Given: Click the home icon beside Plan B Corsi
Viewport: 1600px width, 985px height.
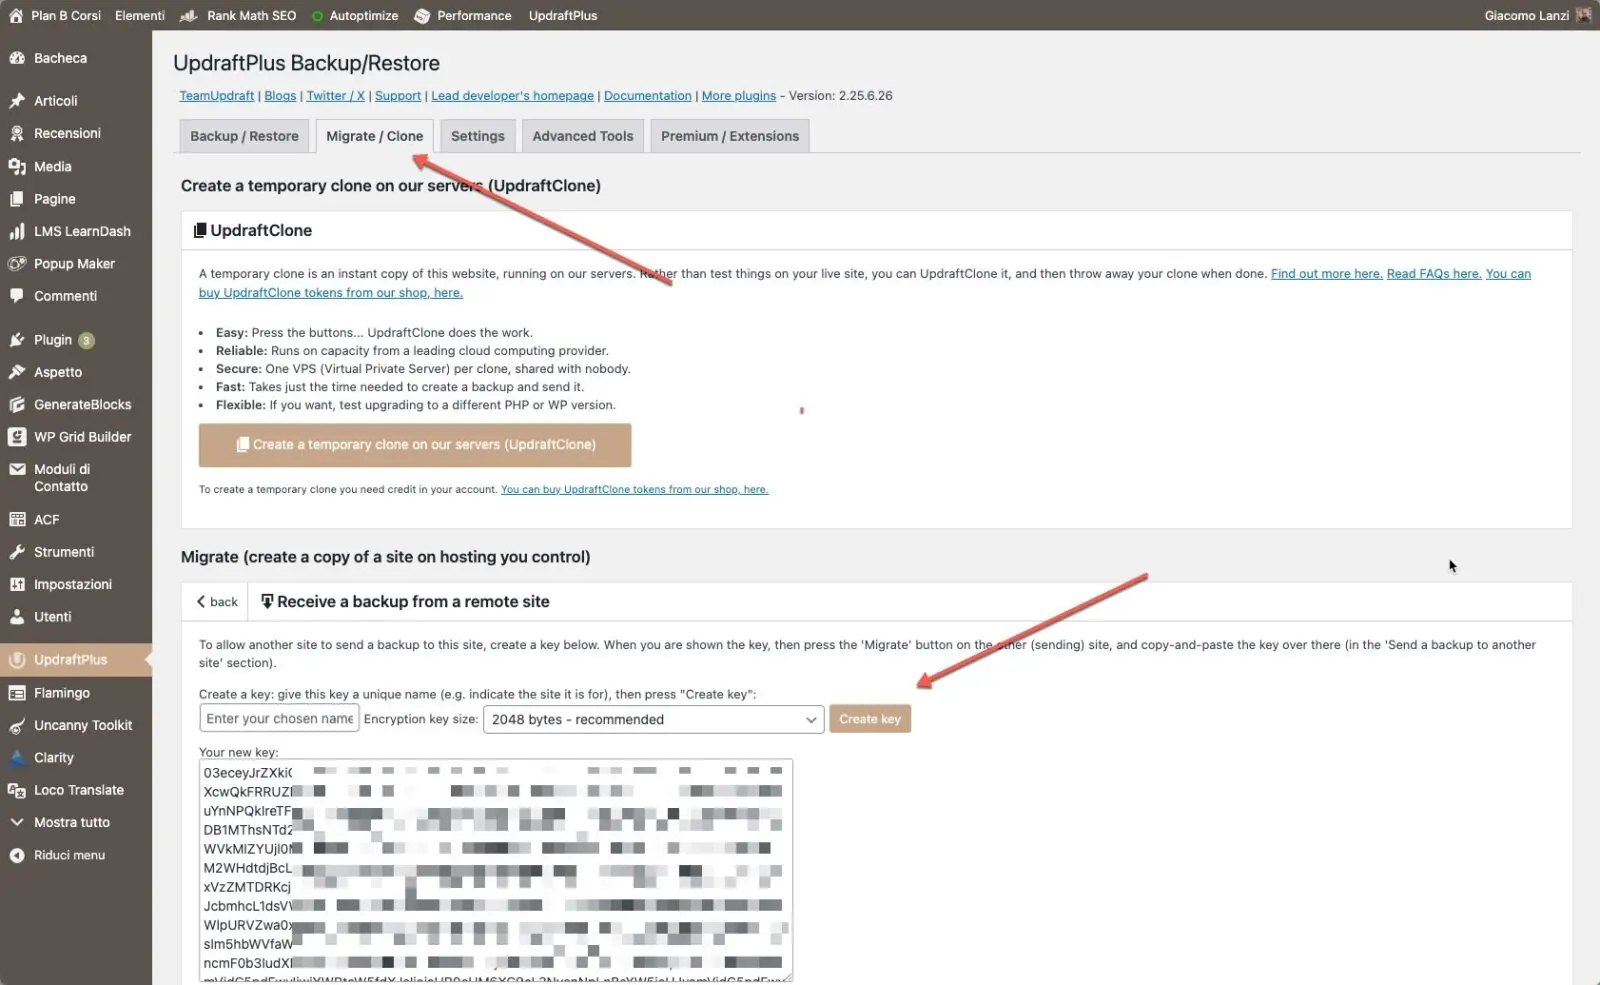Looking at the screenshot, I should [x=16, y=15].
